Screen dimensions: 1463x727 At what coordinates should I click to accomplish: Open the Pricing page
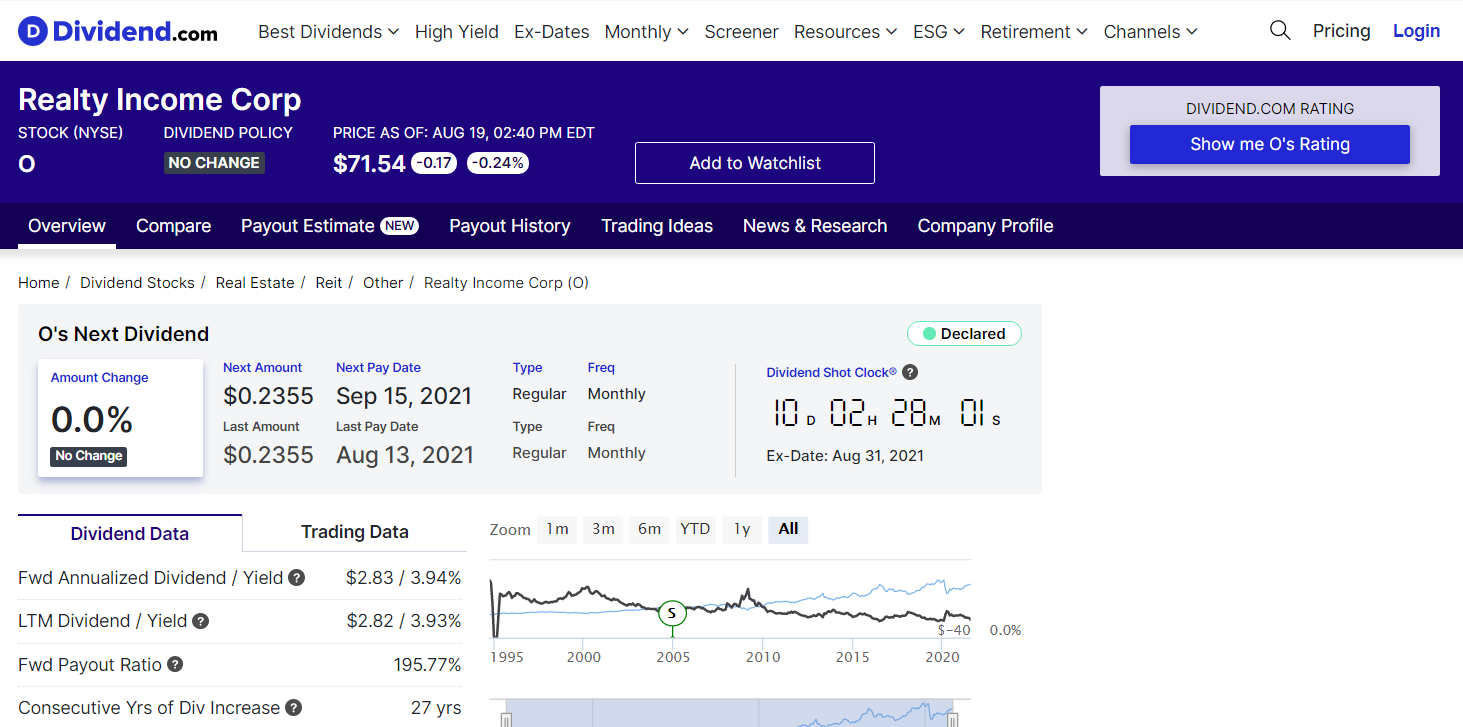tap(1342, 31)
